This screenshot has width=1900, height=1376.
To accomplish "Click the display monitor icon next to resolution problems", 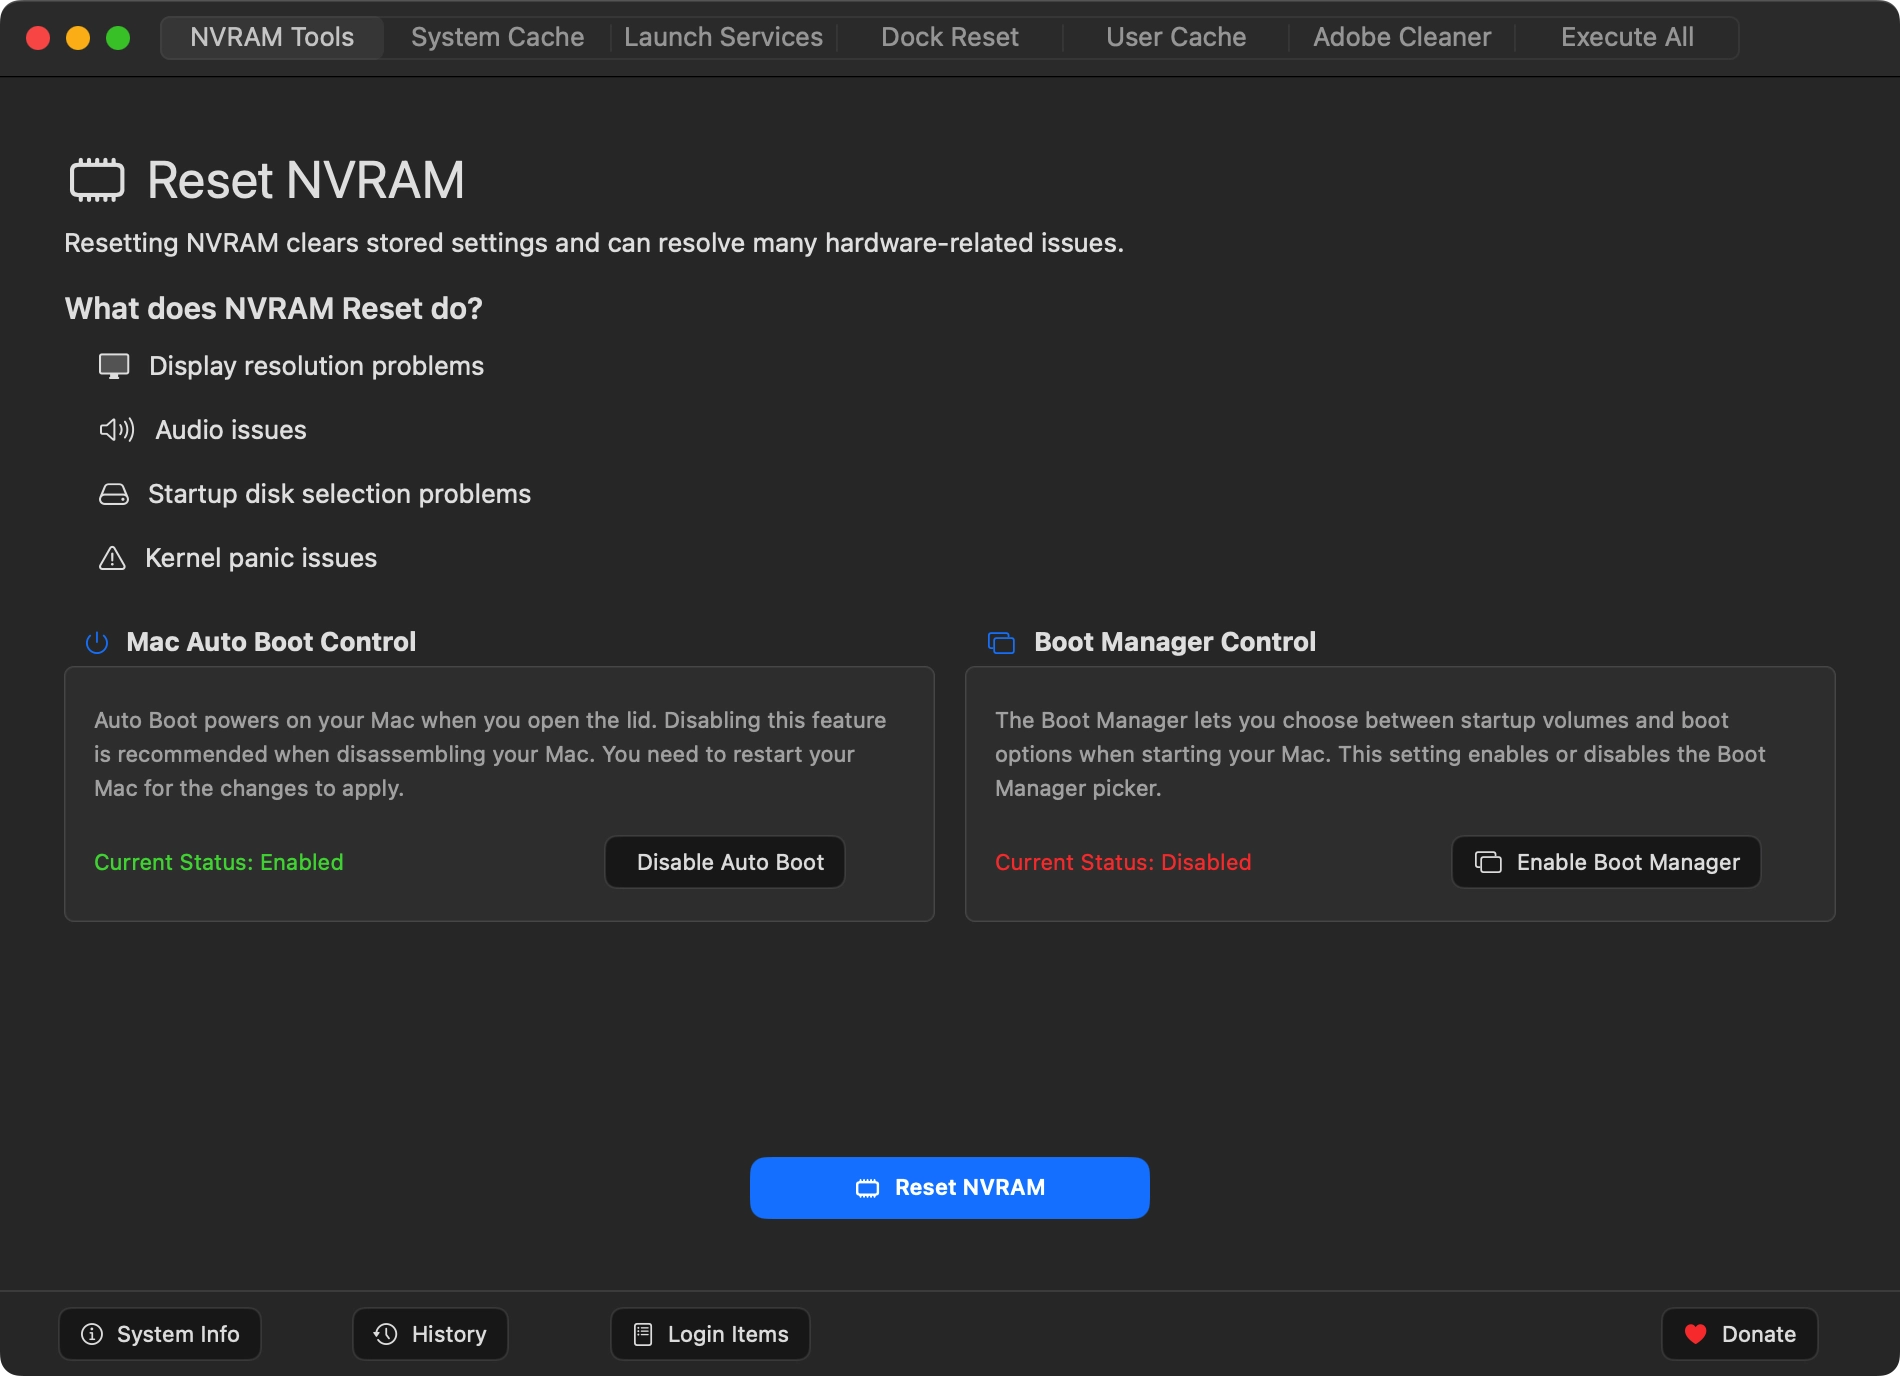I will point(114,366).
